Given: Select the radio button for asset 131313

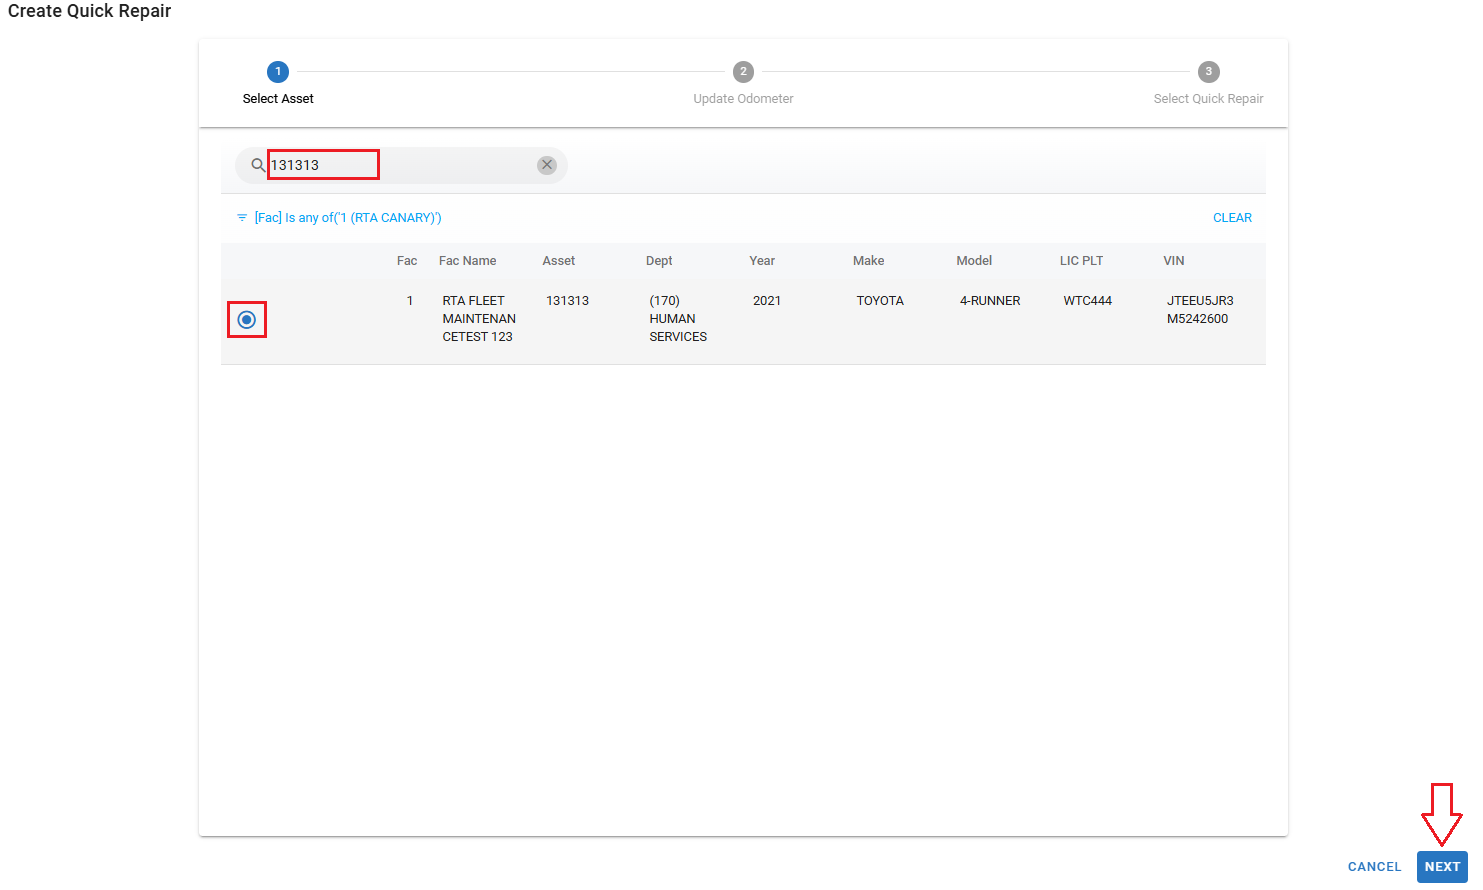Looking at the screenshot, I should (x=247, y=320).
